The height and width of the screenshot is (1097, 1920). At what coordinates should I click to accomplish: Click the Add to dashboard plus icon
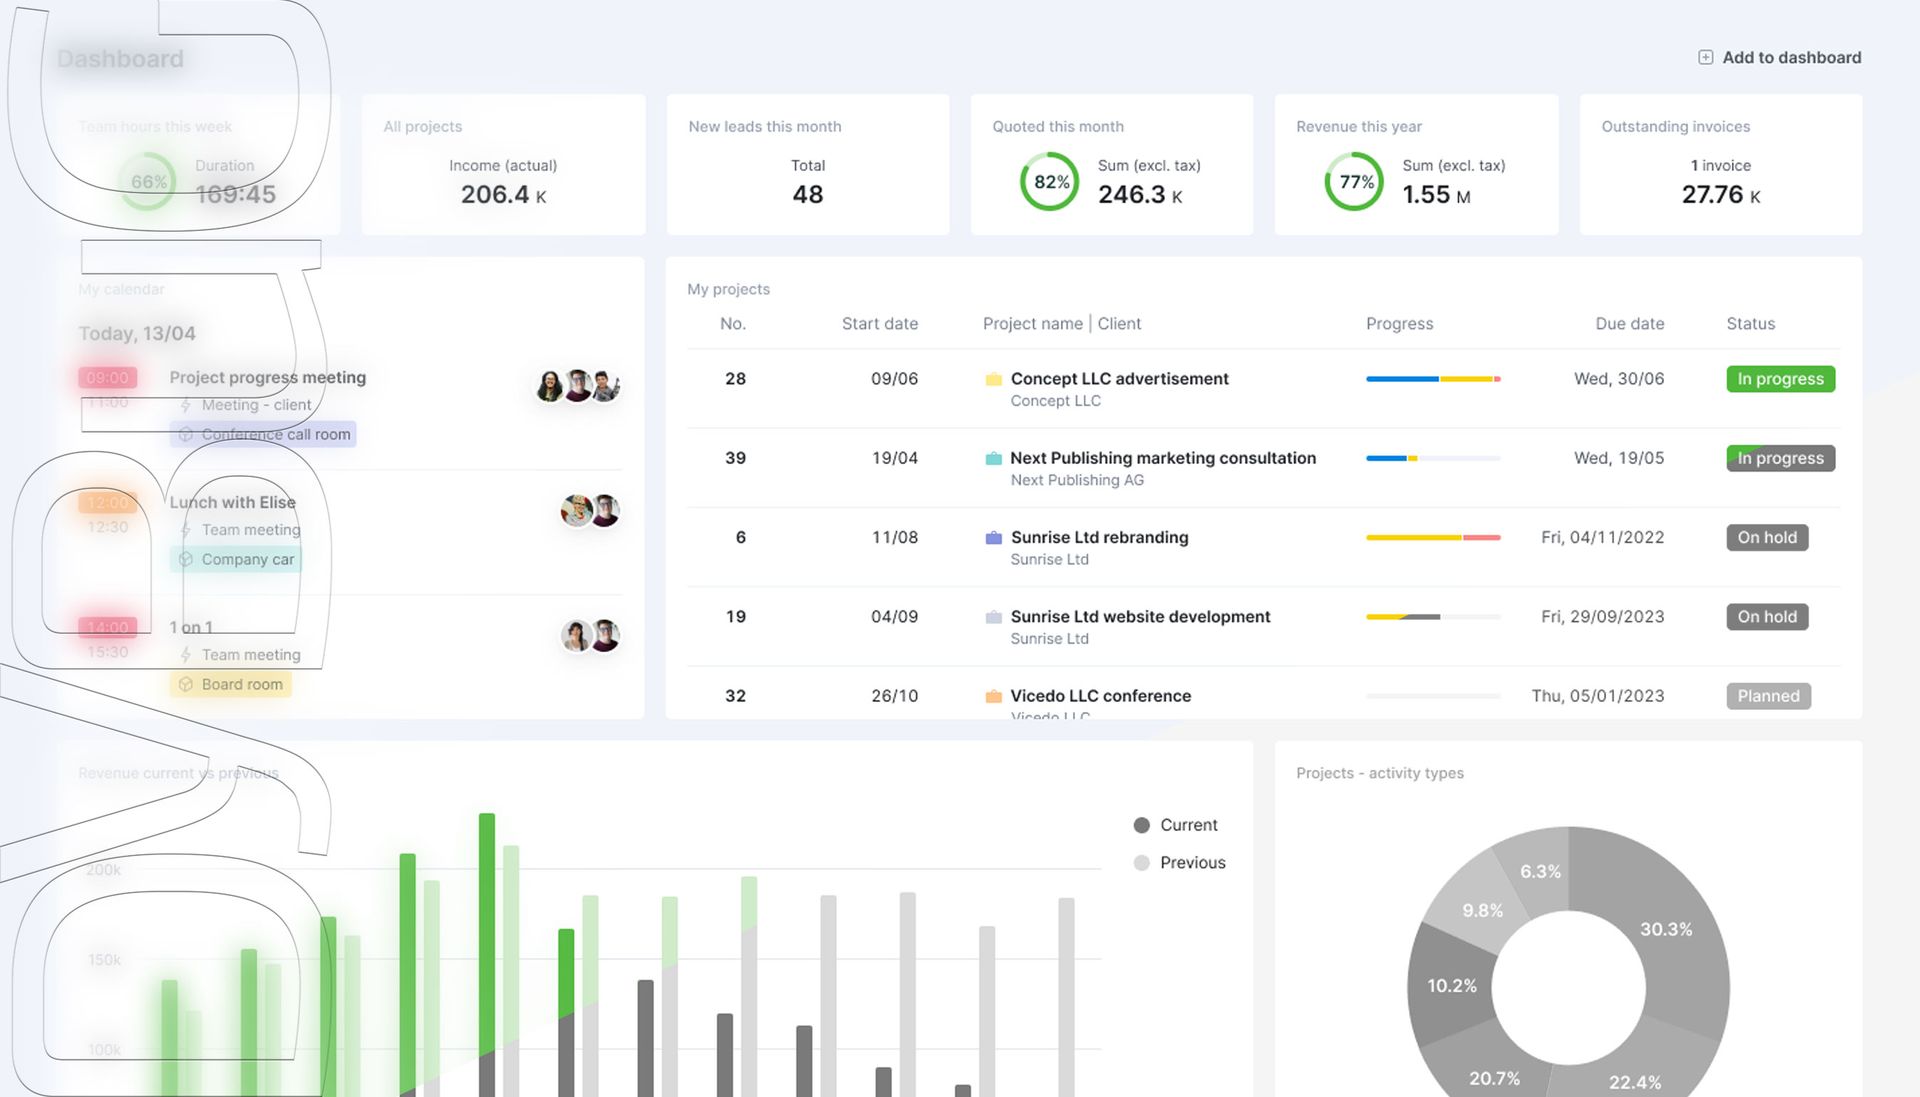point(1705,58)
